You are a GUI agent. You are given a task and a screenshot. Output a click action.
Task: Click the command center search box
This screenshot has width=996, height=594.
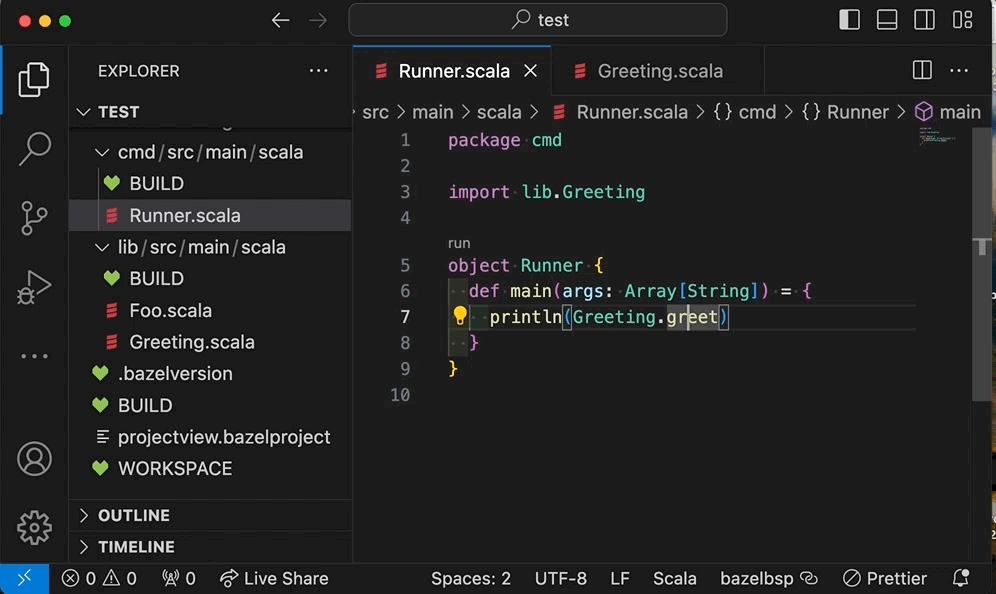coord(537,20)
